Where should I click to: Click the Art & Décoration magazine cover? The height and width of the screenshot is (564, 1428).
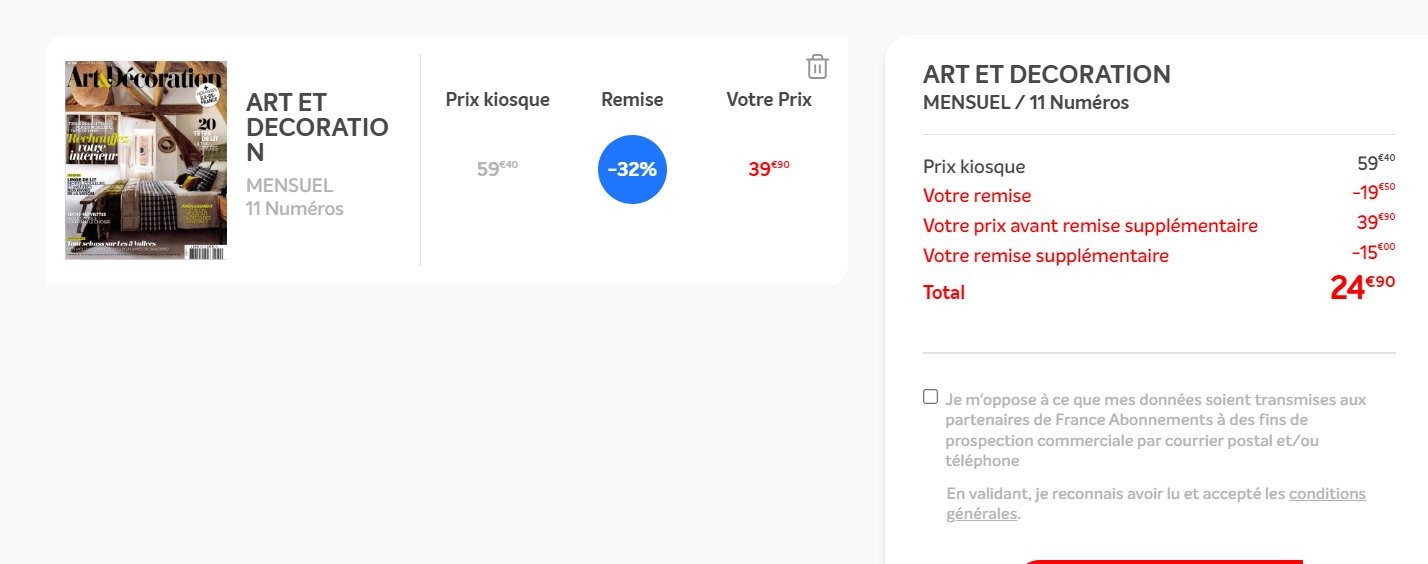tap(146, 160)
